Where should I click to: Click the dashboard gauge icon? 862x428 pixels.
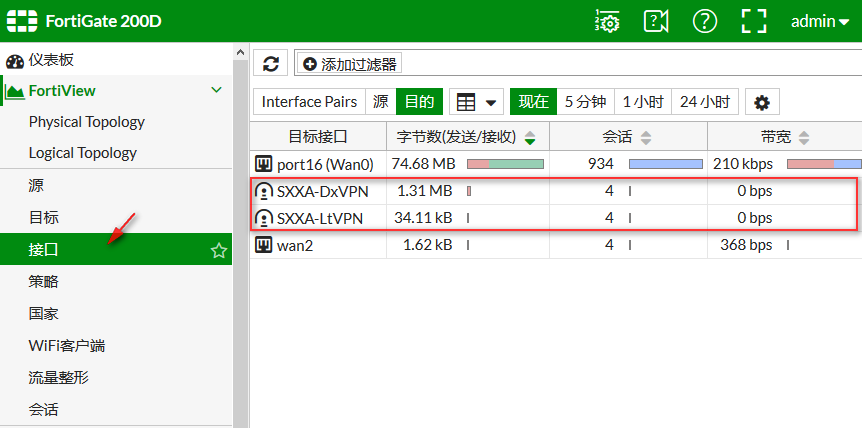15,60
